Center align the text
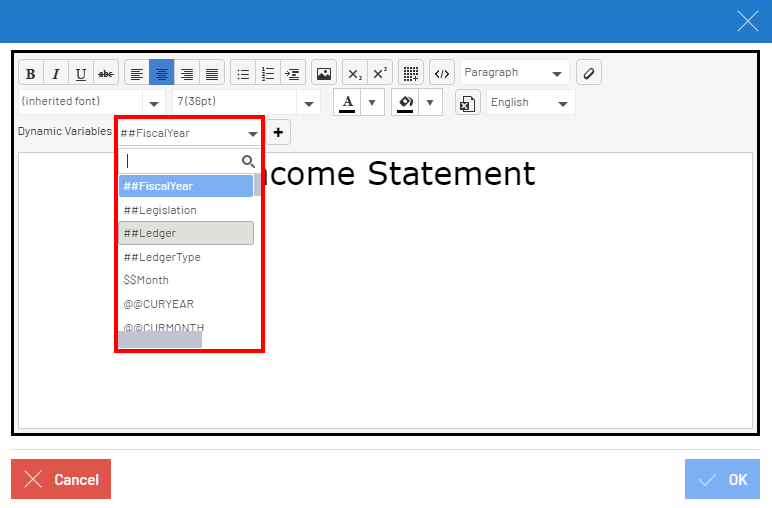 pos(161,73)
